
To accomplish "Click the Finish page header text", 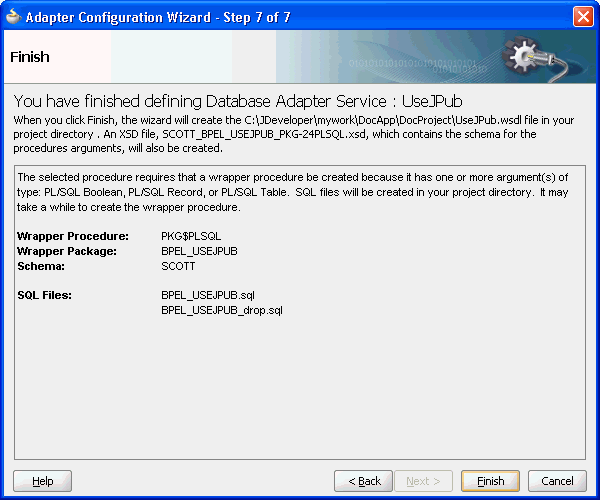I will tap(30, 57).
